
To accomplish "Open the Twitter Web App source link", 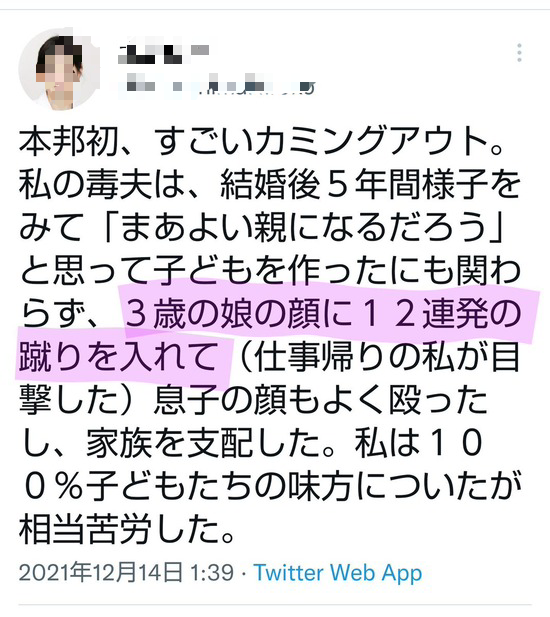I will tap(338, 572).
